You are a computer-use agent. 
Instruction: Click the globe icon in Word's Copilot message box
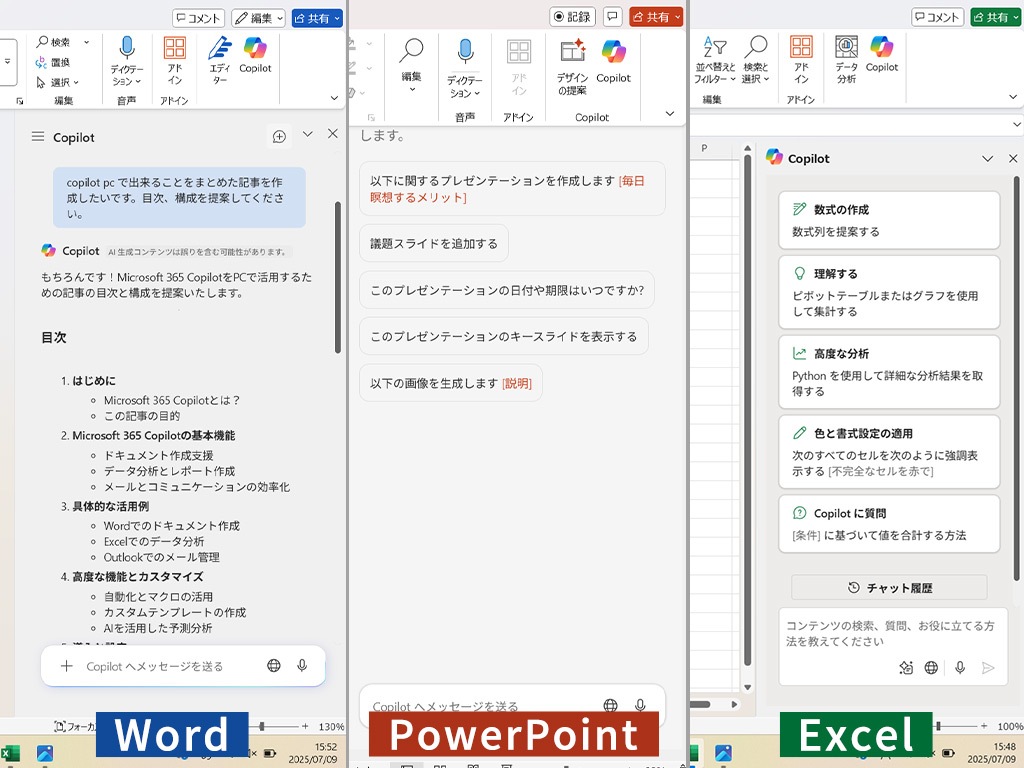pyautogui.click(x=274, y=665)
